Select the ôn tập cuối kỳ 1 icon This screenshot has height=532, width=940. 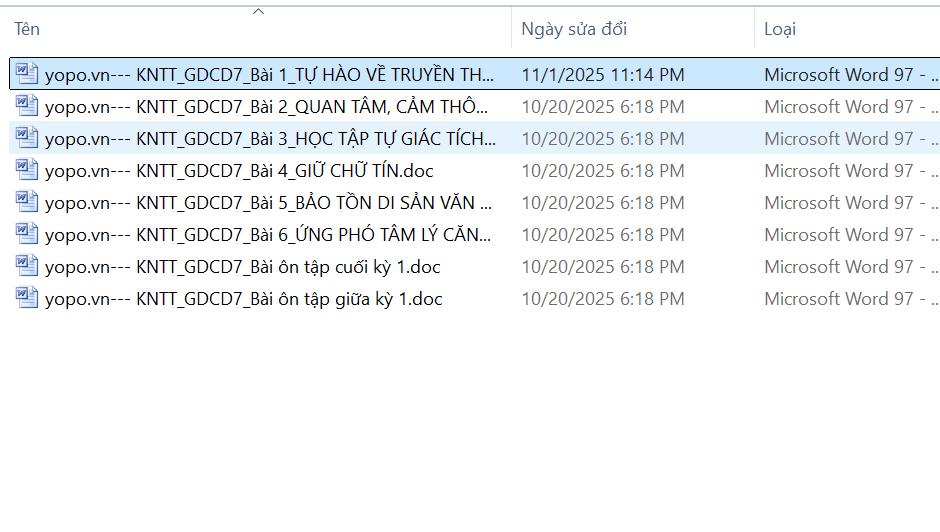point(27,266)
